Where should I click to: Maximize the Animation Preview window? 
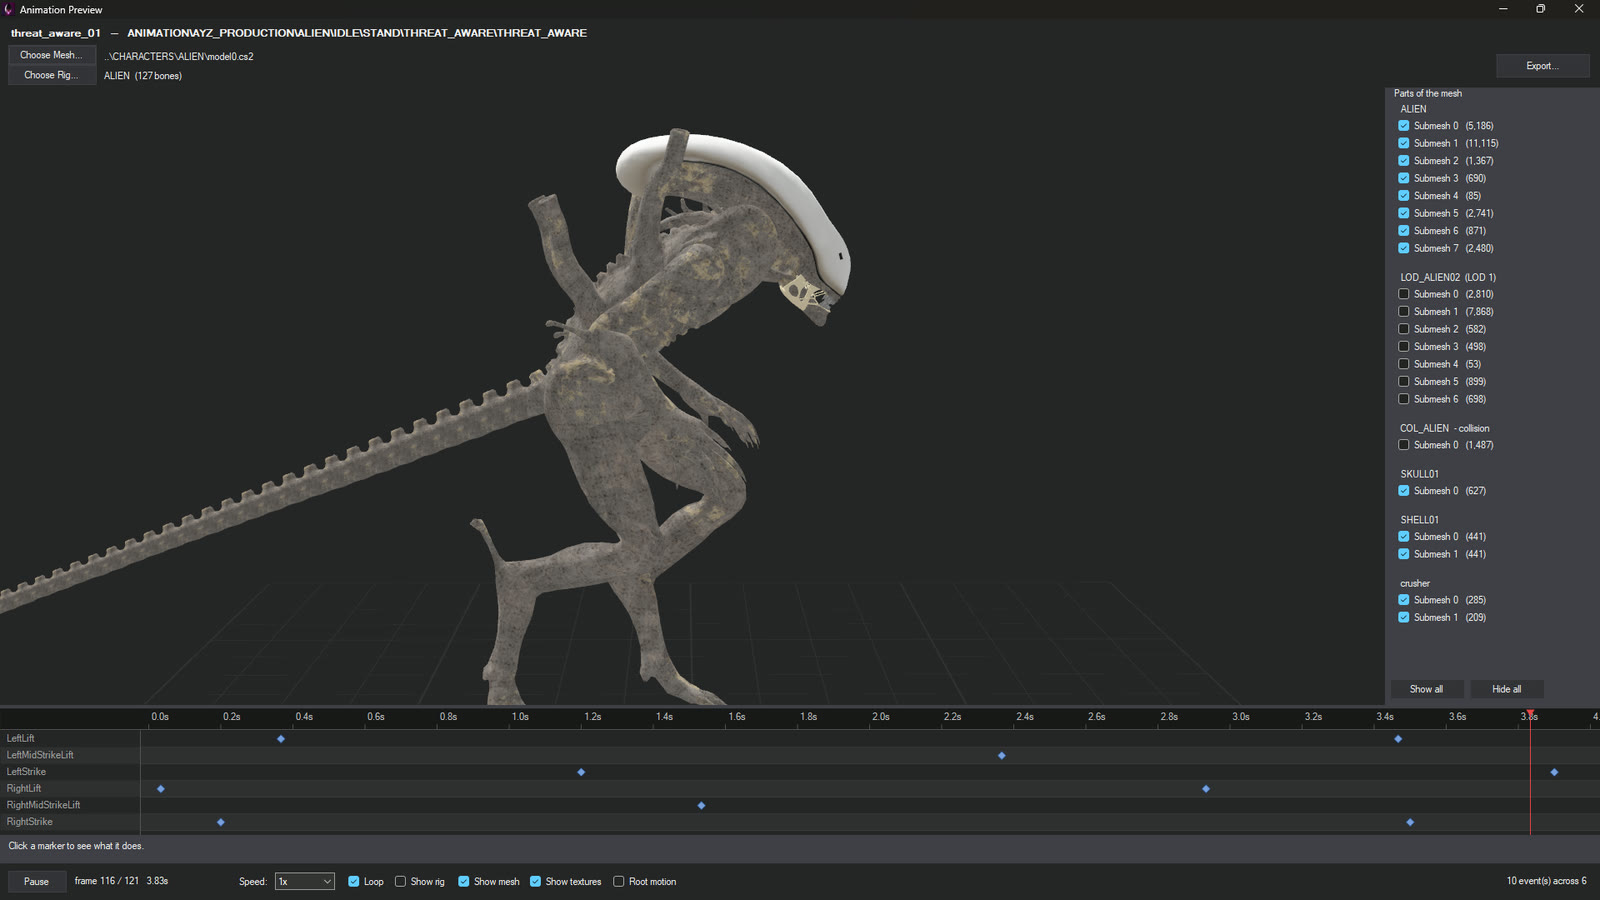(1540, 9)
